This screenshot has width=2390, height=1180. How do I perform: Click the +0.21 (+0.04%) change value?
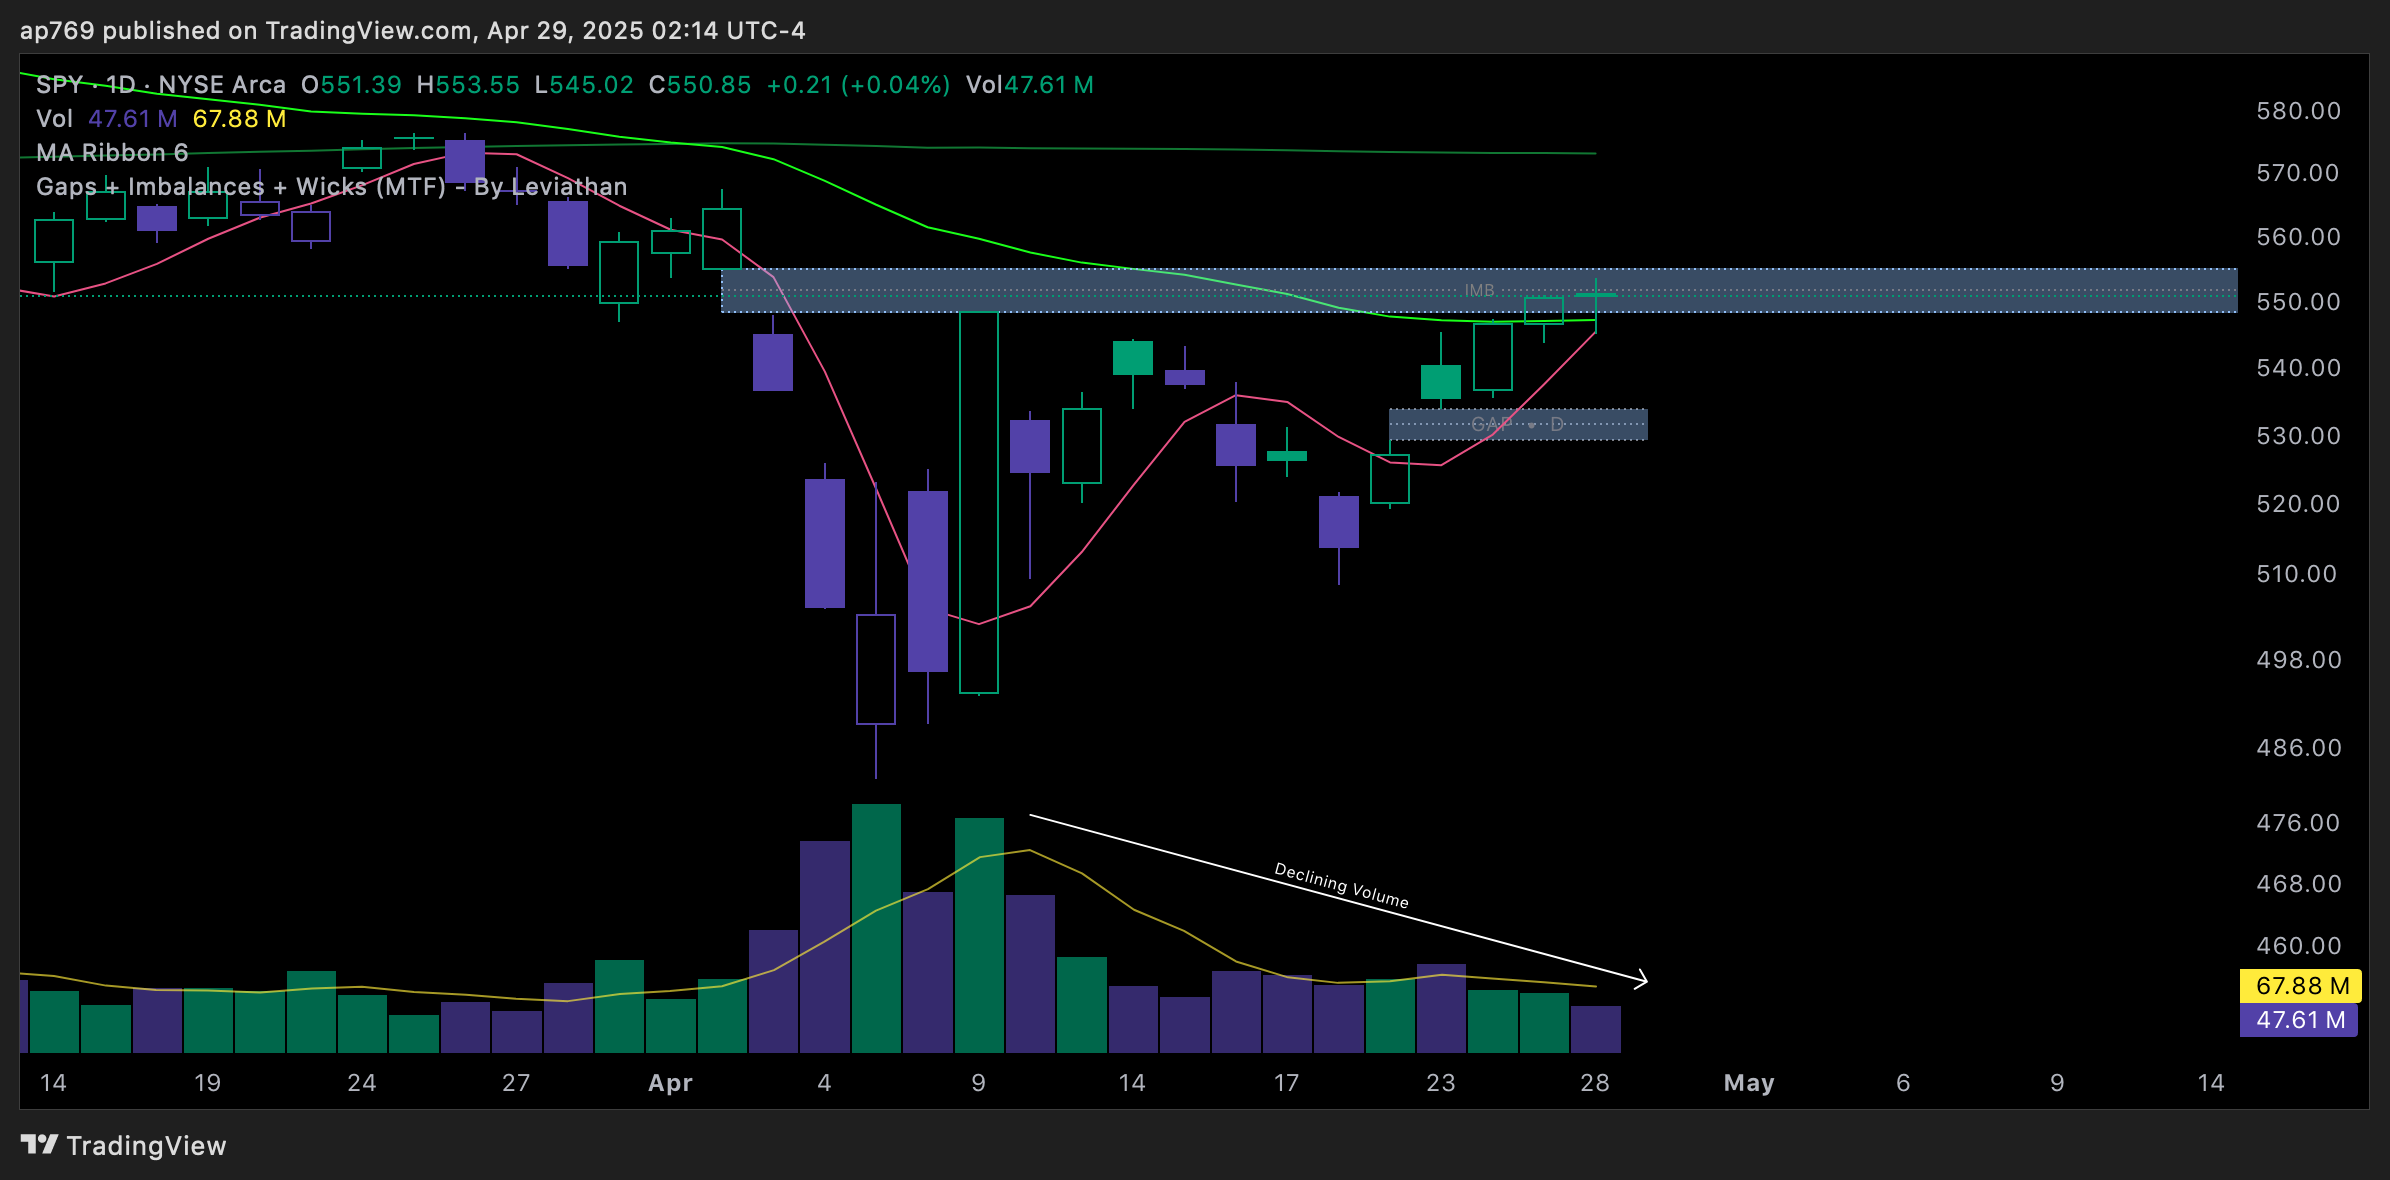pos(858,85)
